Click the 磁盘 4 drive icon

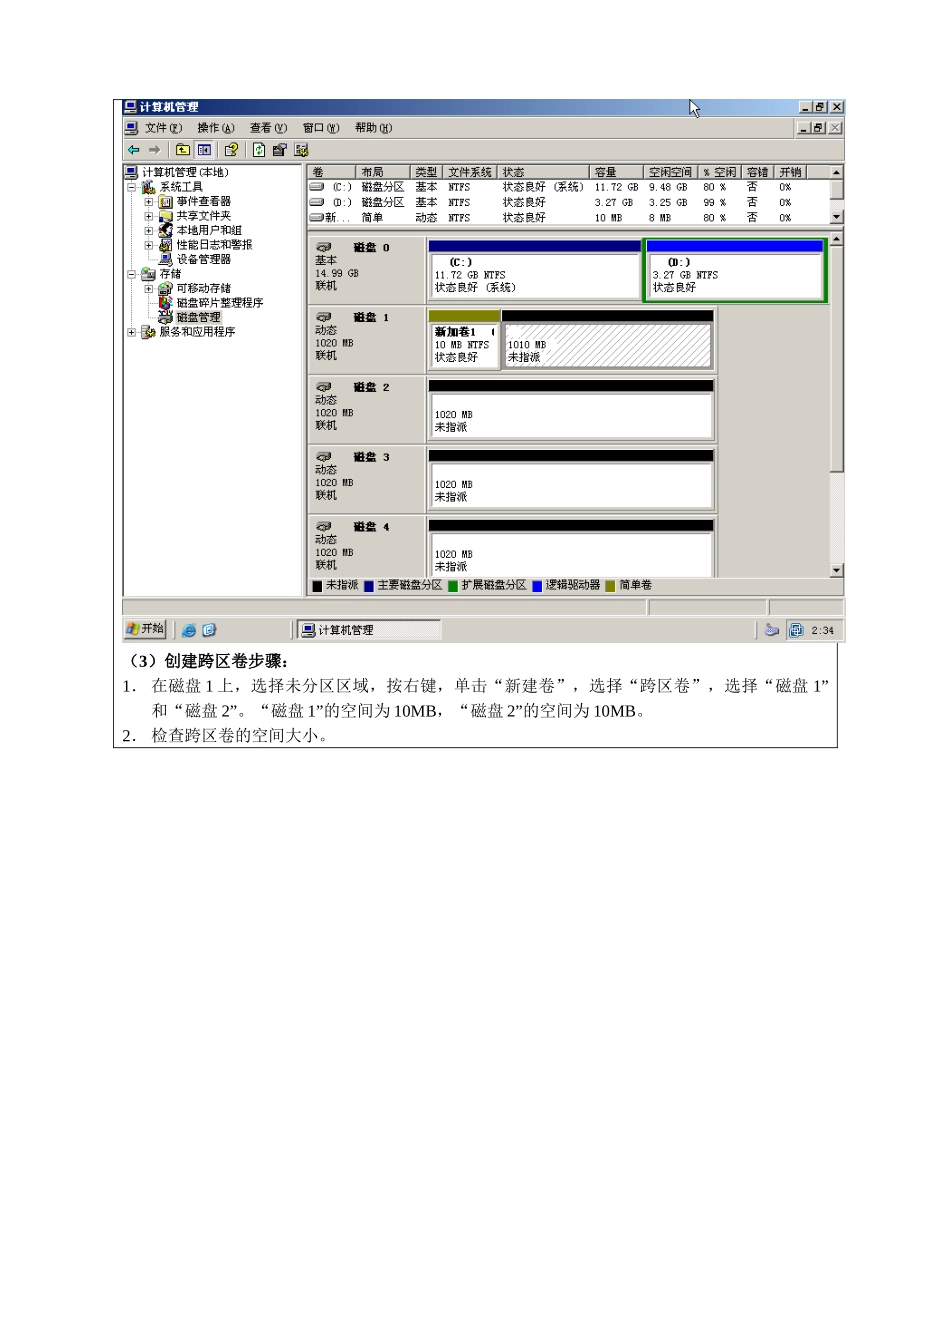[324, 526]
